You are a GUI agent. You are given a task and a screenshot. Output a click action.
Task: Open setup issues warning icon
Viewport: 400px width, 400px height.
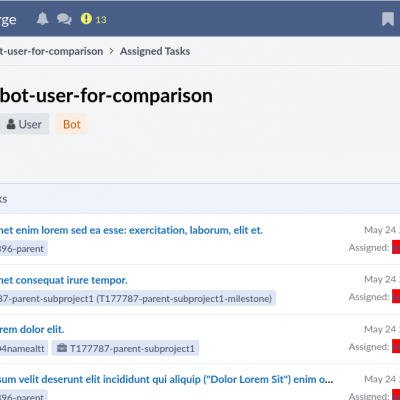[x=86, y=19]
